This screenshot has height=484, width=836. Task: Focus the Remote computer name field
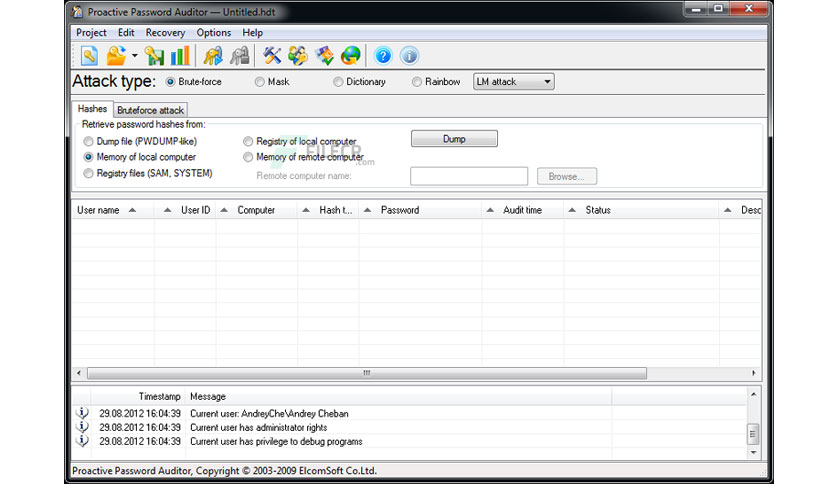click(x=469, y=176)
